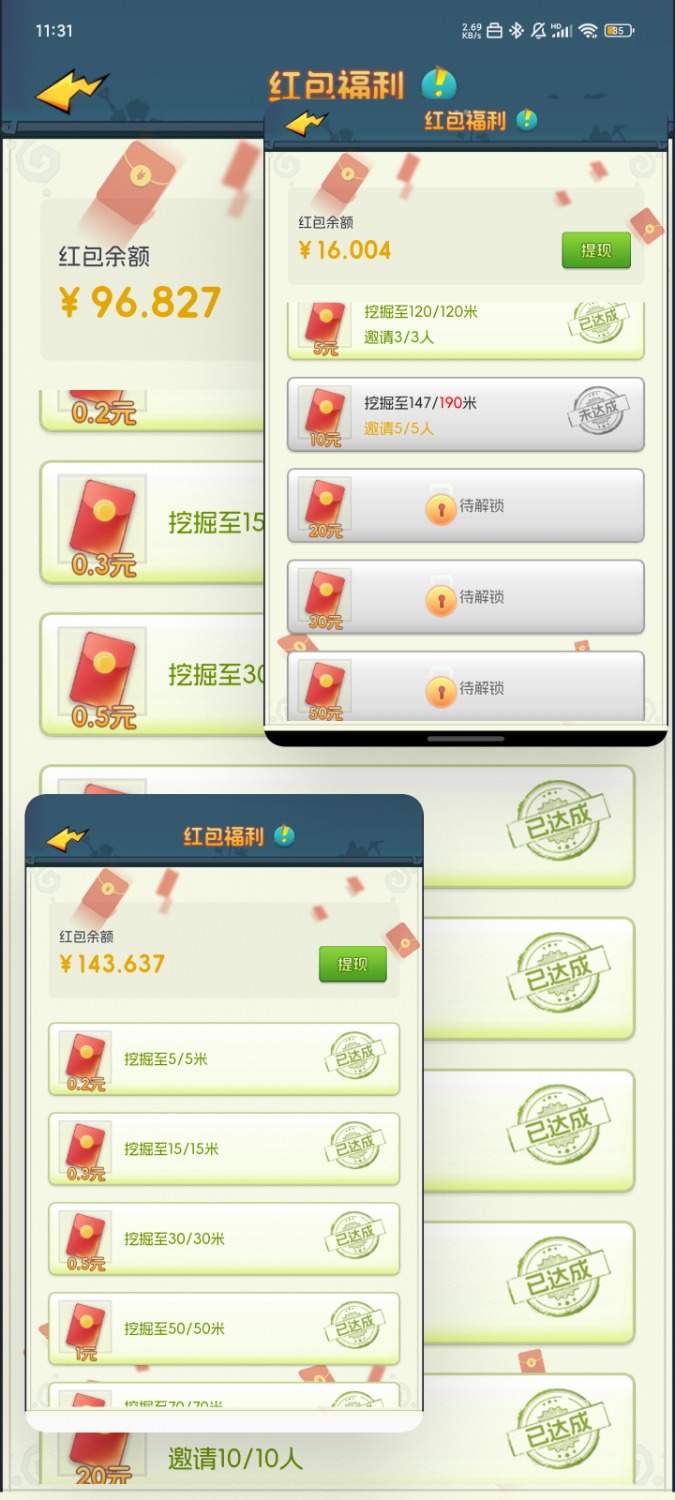This screenshot has height=1500, width=675.
Task: Tap the ¥96.827 balance amount
Action: [x=140, y=302]
